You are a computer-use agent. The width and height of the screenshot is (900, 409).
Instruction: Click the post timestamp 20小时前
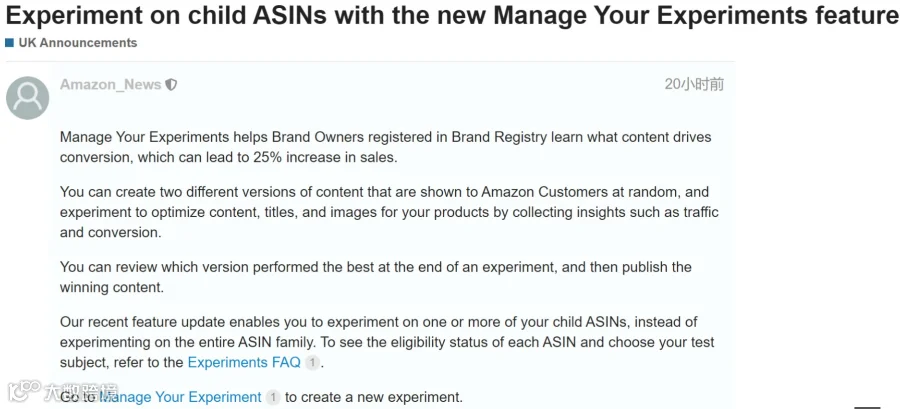695,84
